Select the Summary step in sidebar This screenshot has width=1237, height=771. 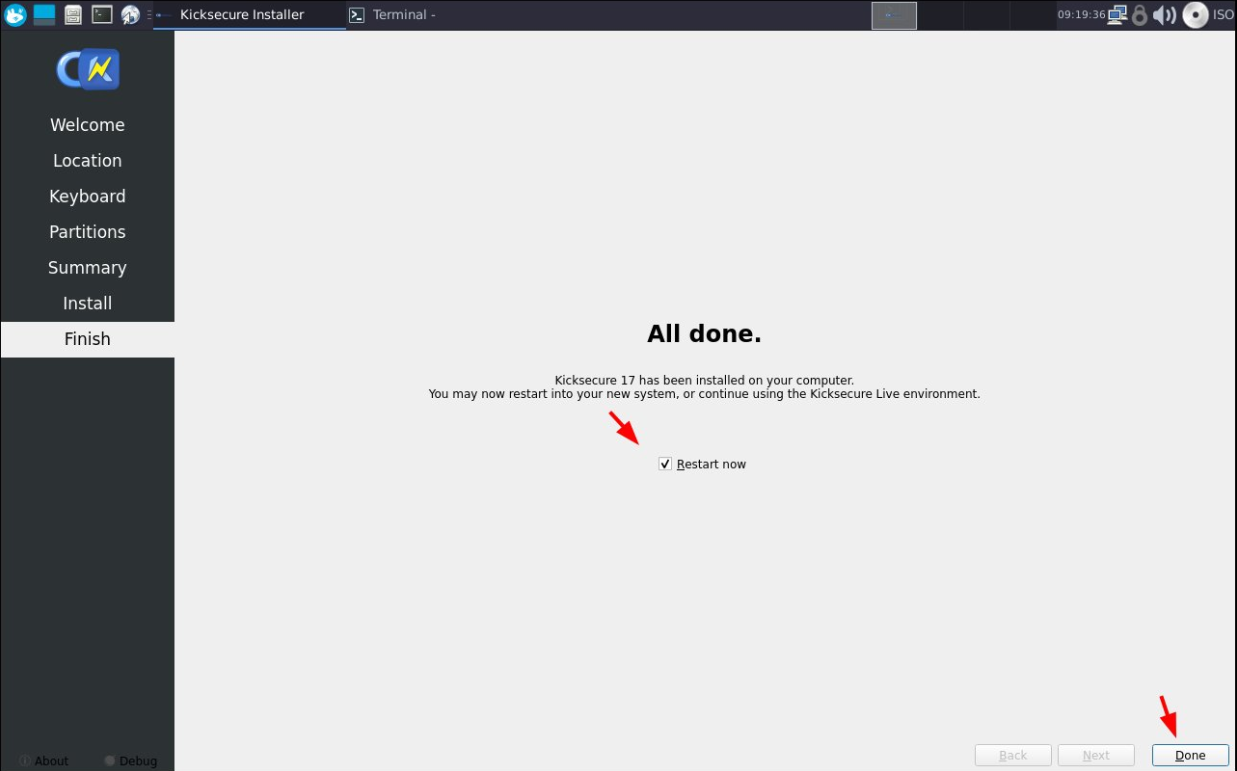87,268
